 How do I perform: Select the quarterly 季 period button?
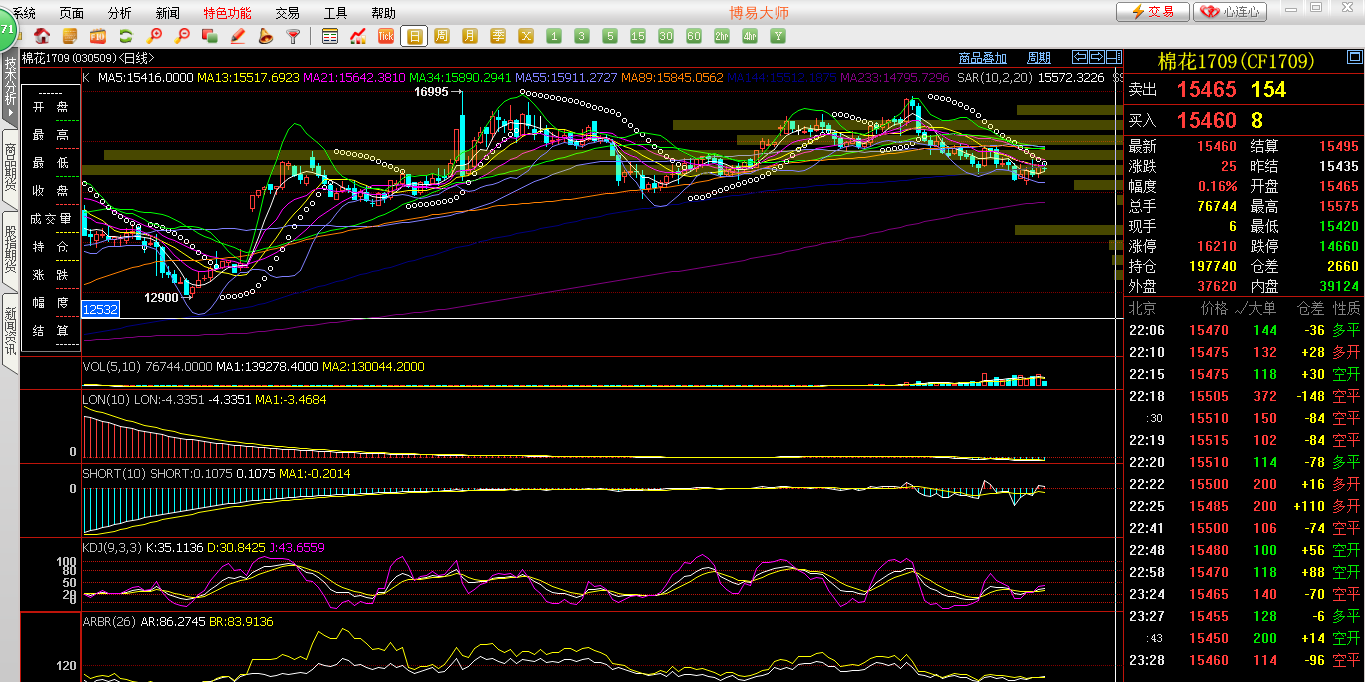pyautogui.click(x=498, y=36)
